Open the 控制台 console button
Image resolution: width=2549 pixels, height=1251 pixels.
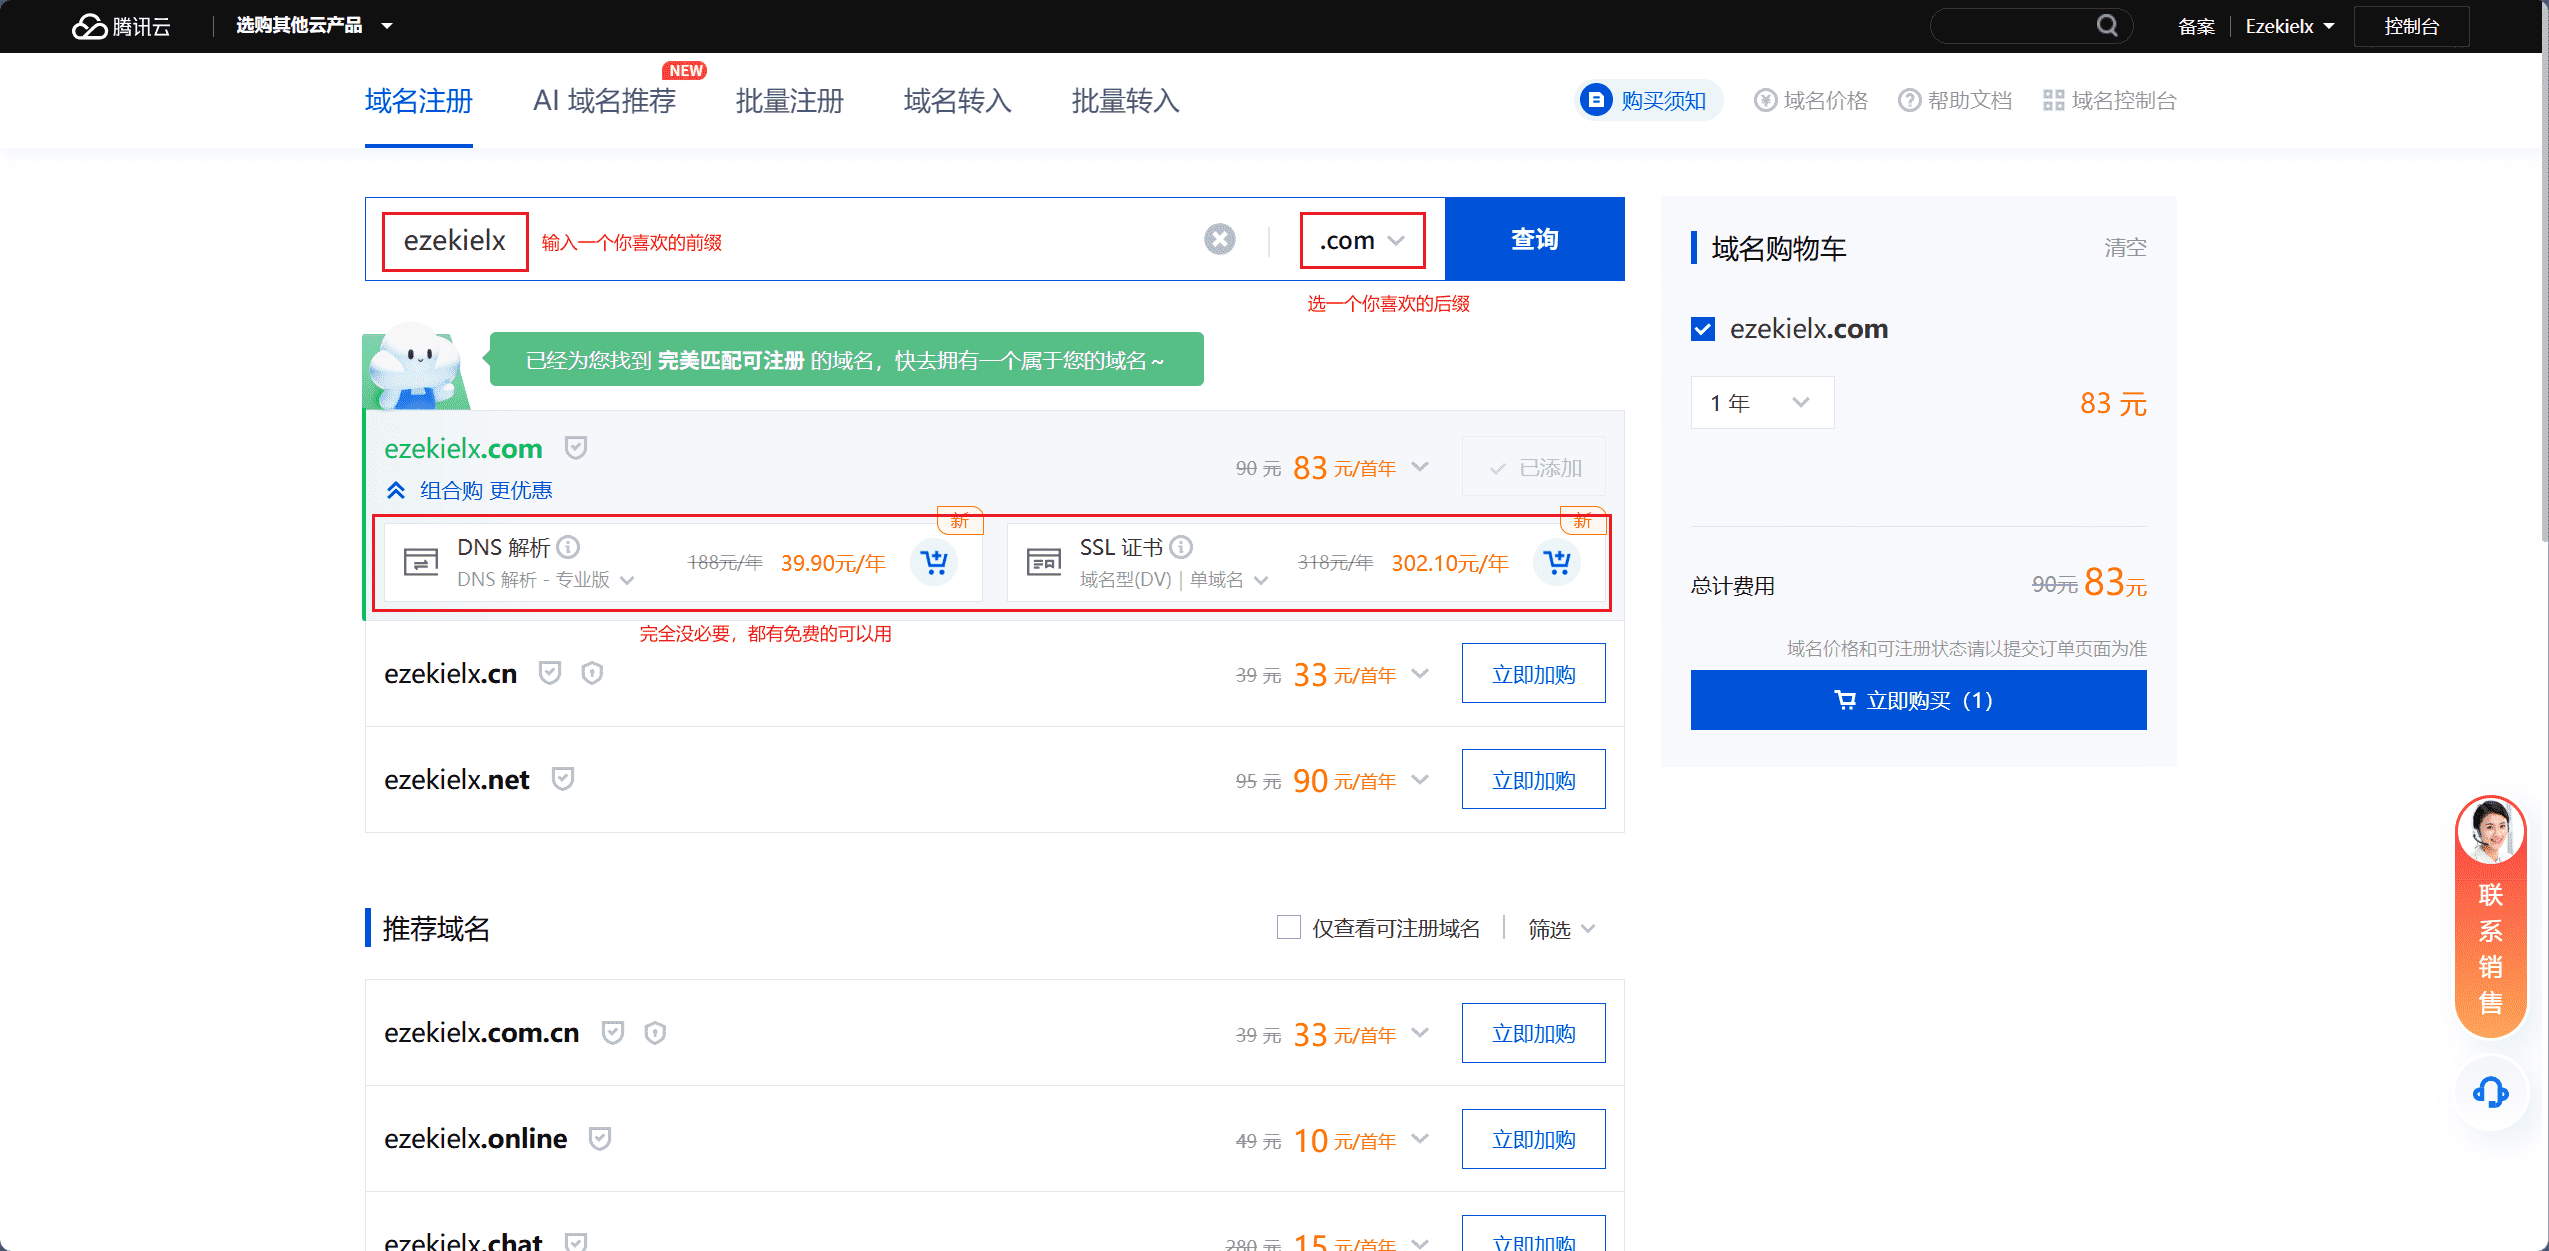2411,26
